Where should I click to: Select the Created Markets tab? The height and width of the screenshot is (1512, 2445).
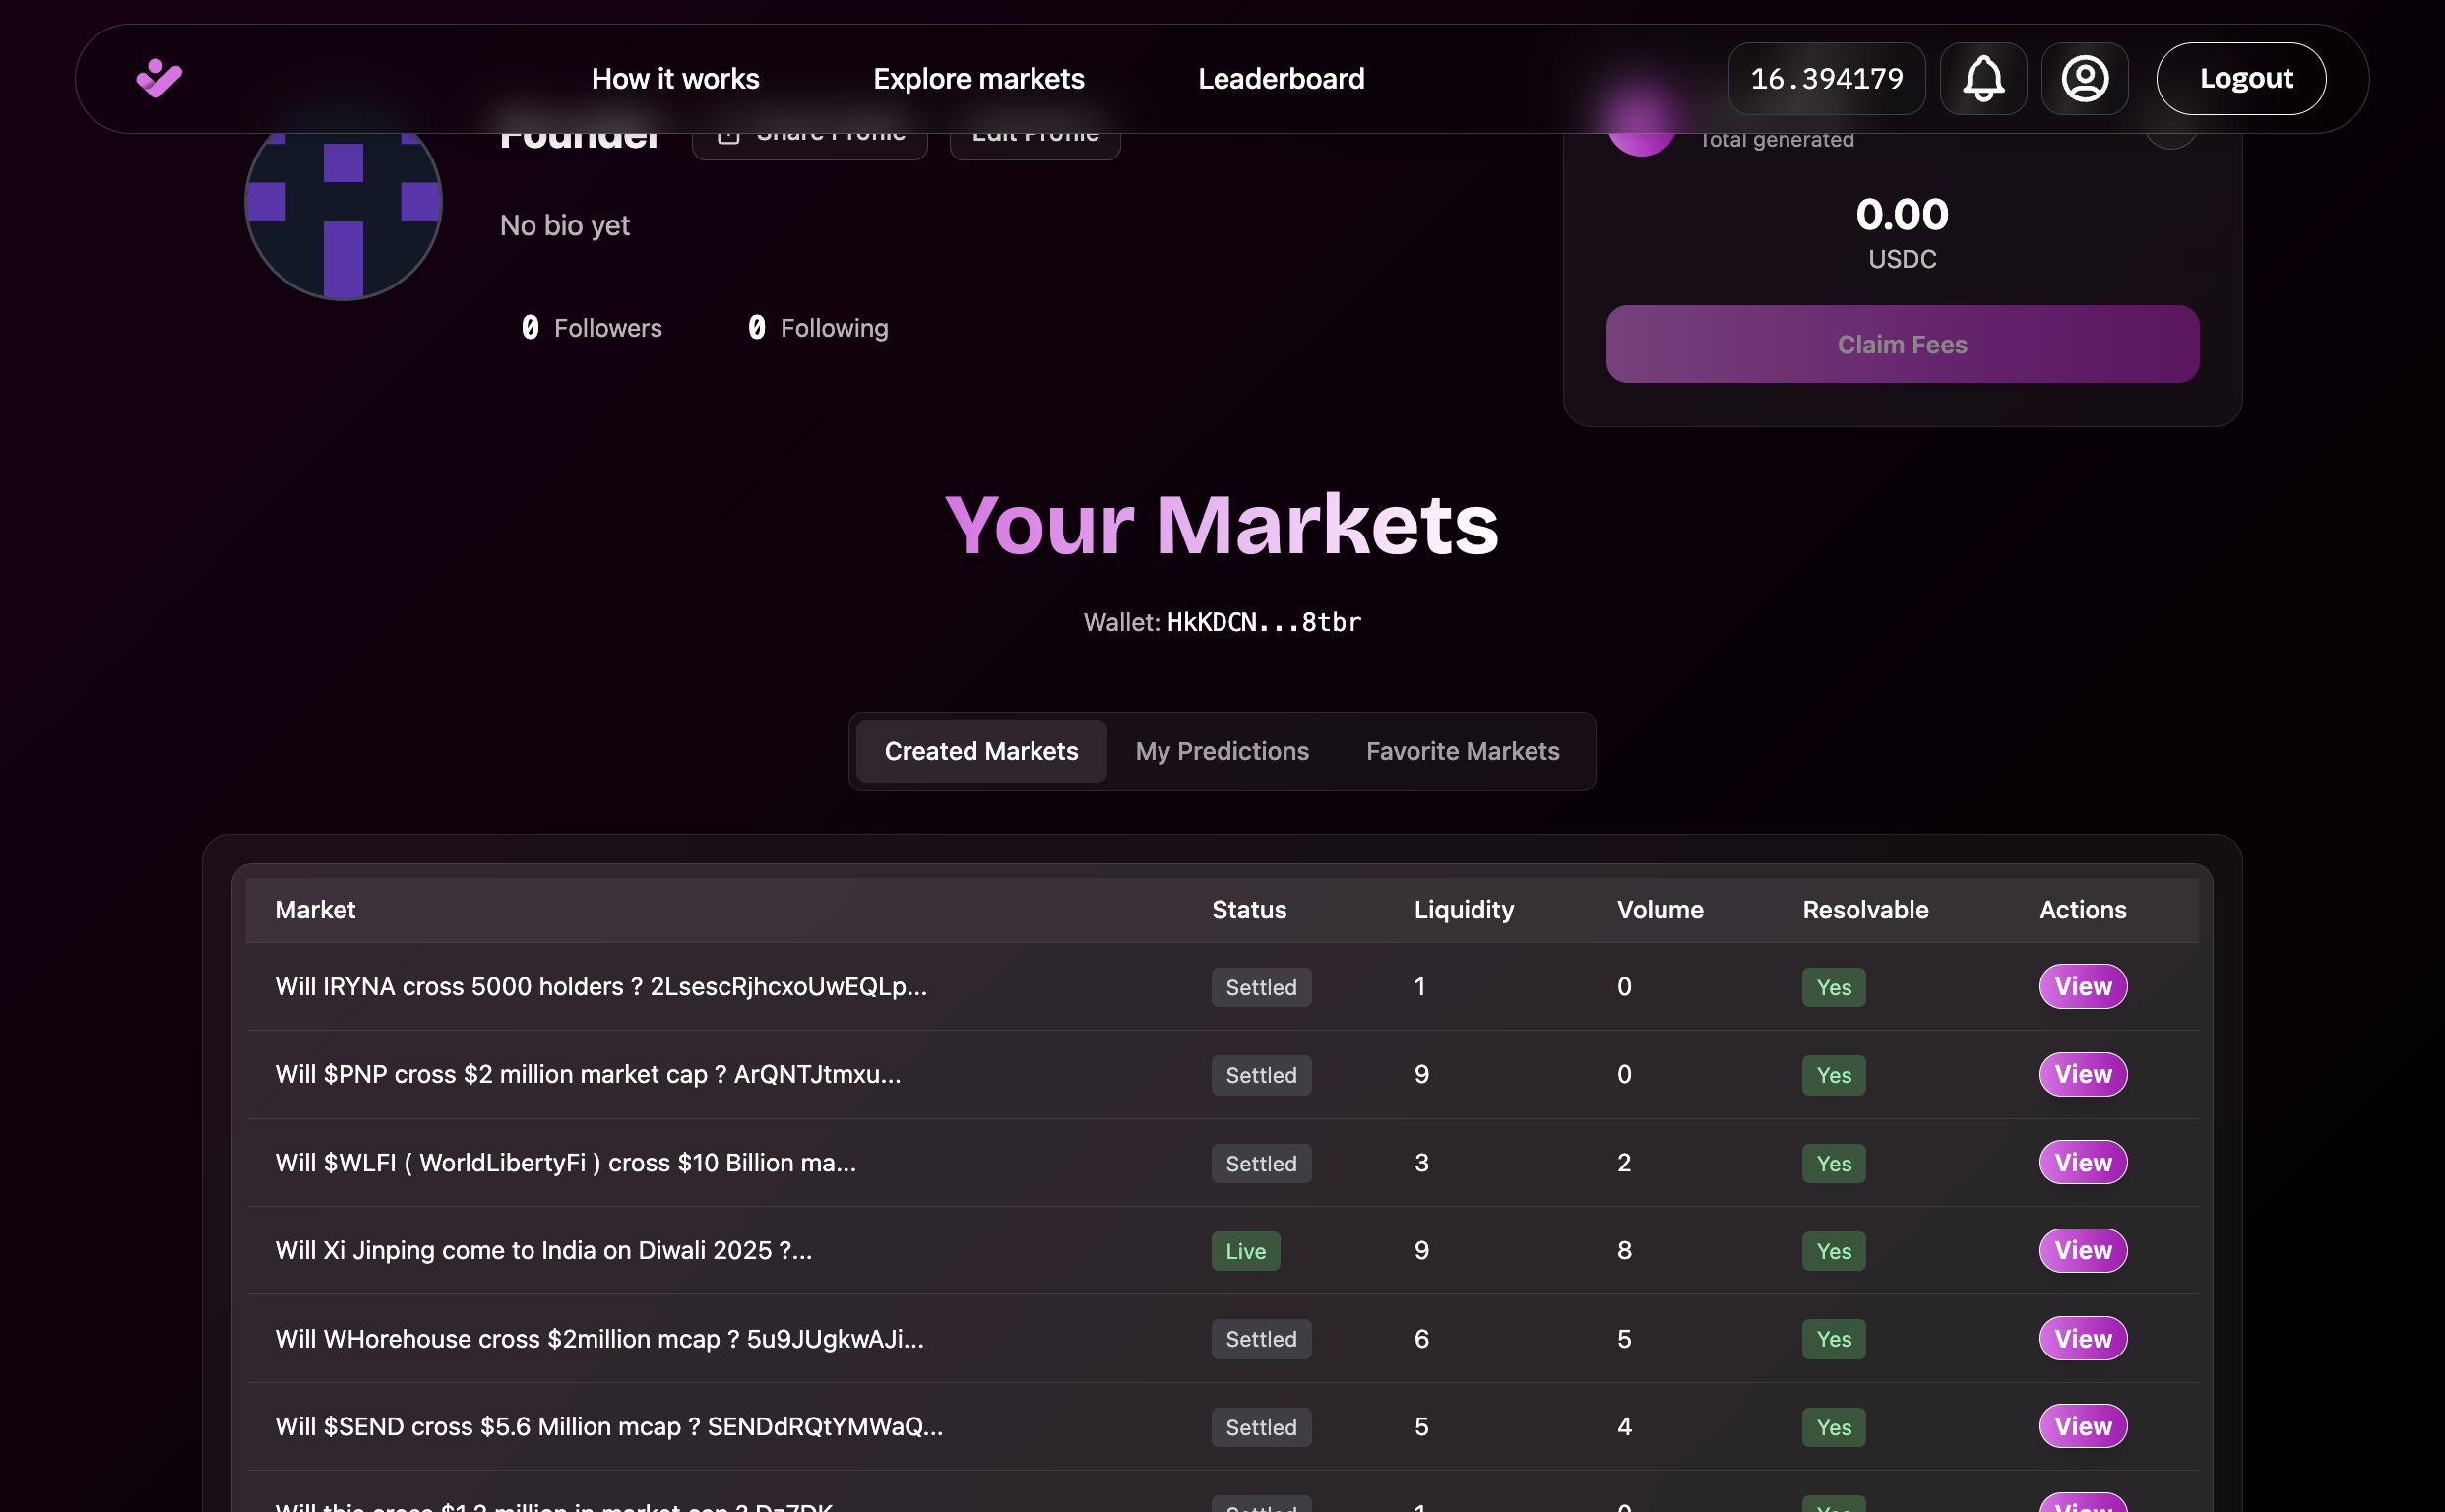[981, 751]
